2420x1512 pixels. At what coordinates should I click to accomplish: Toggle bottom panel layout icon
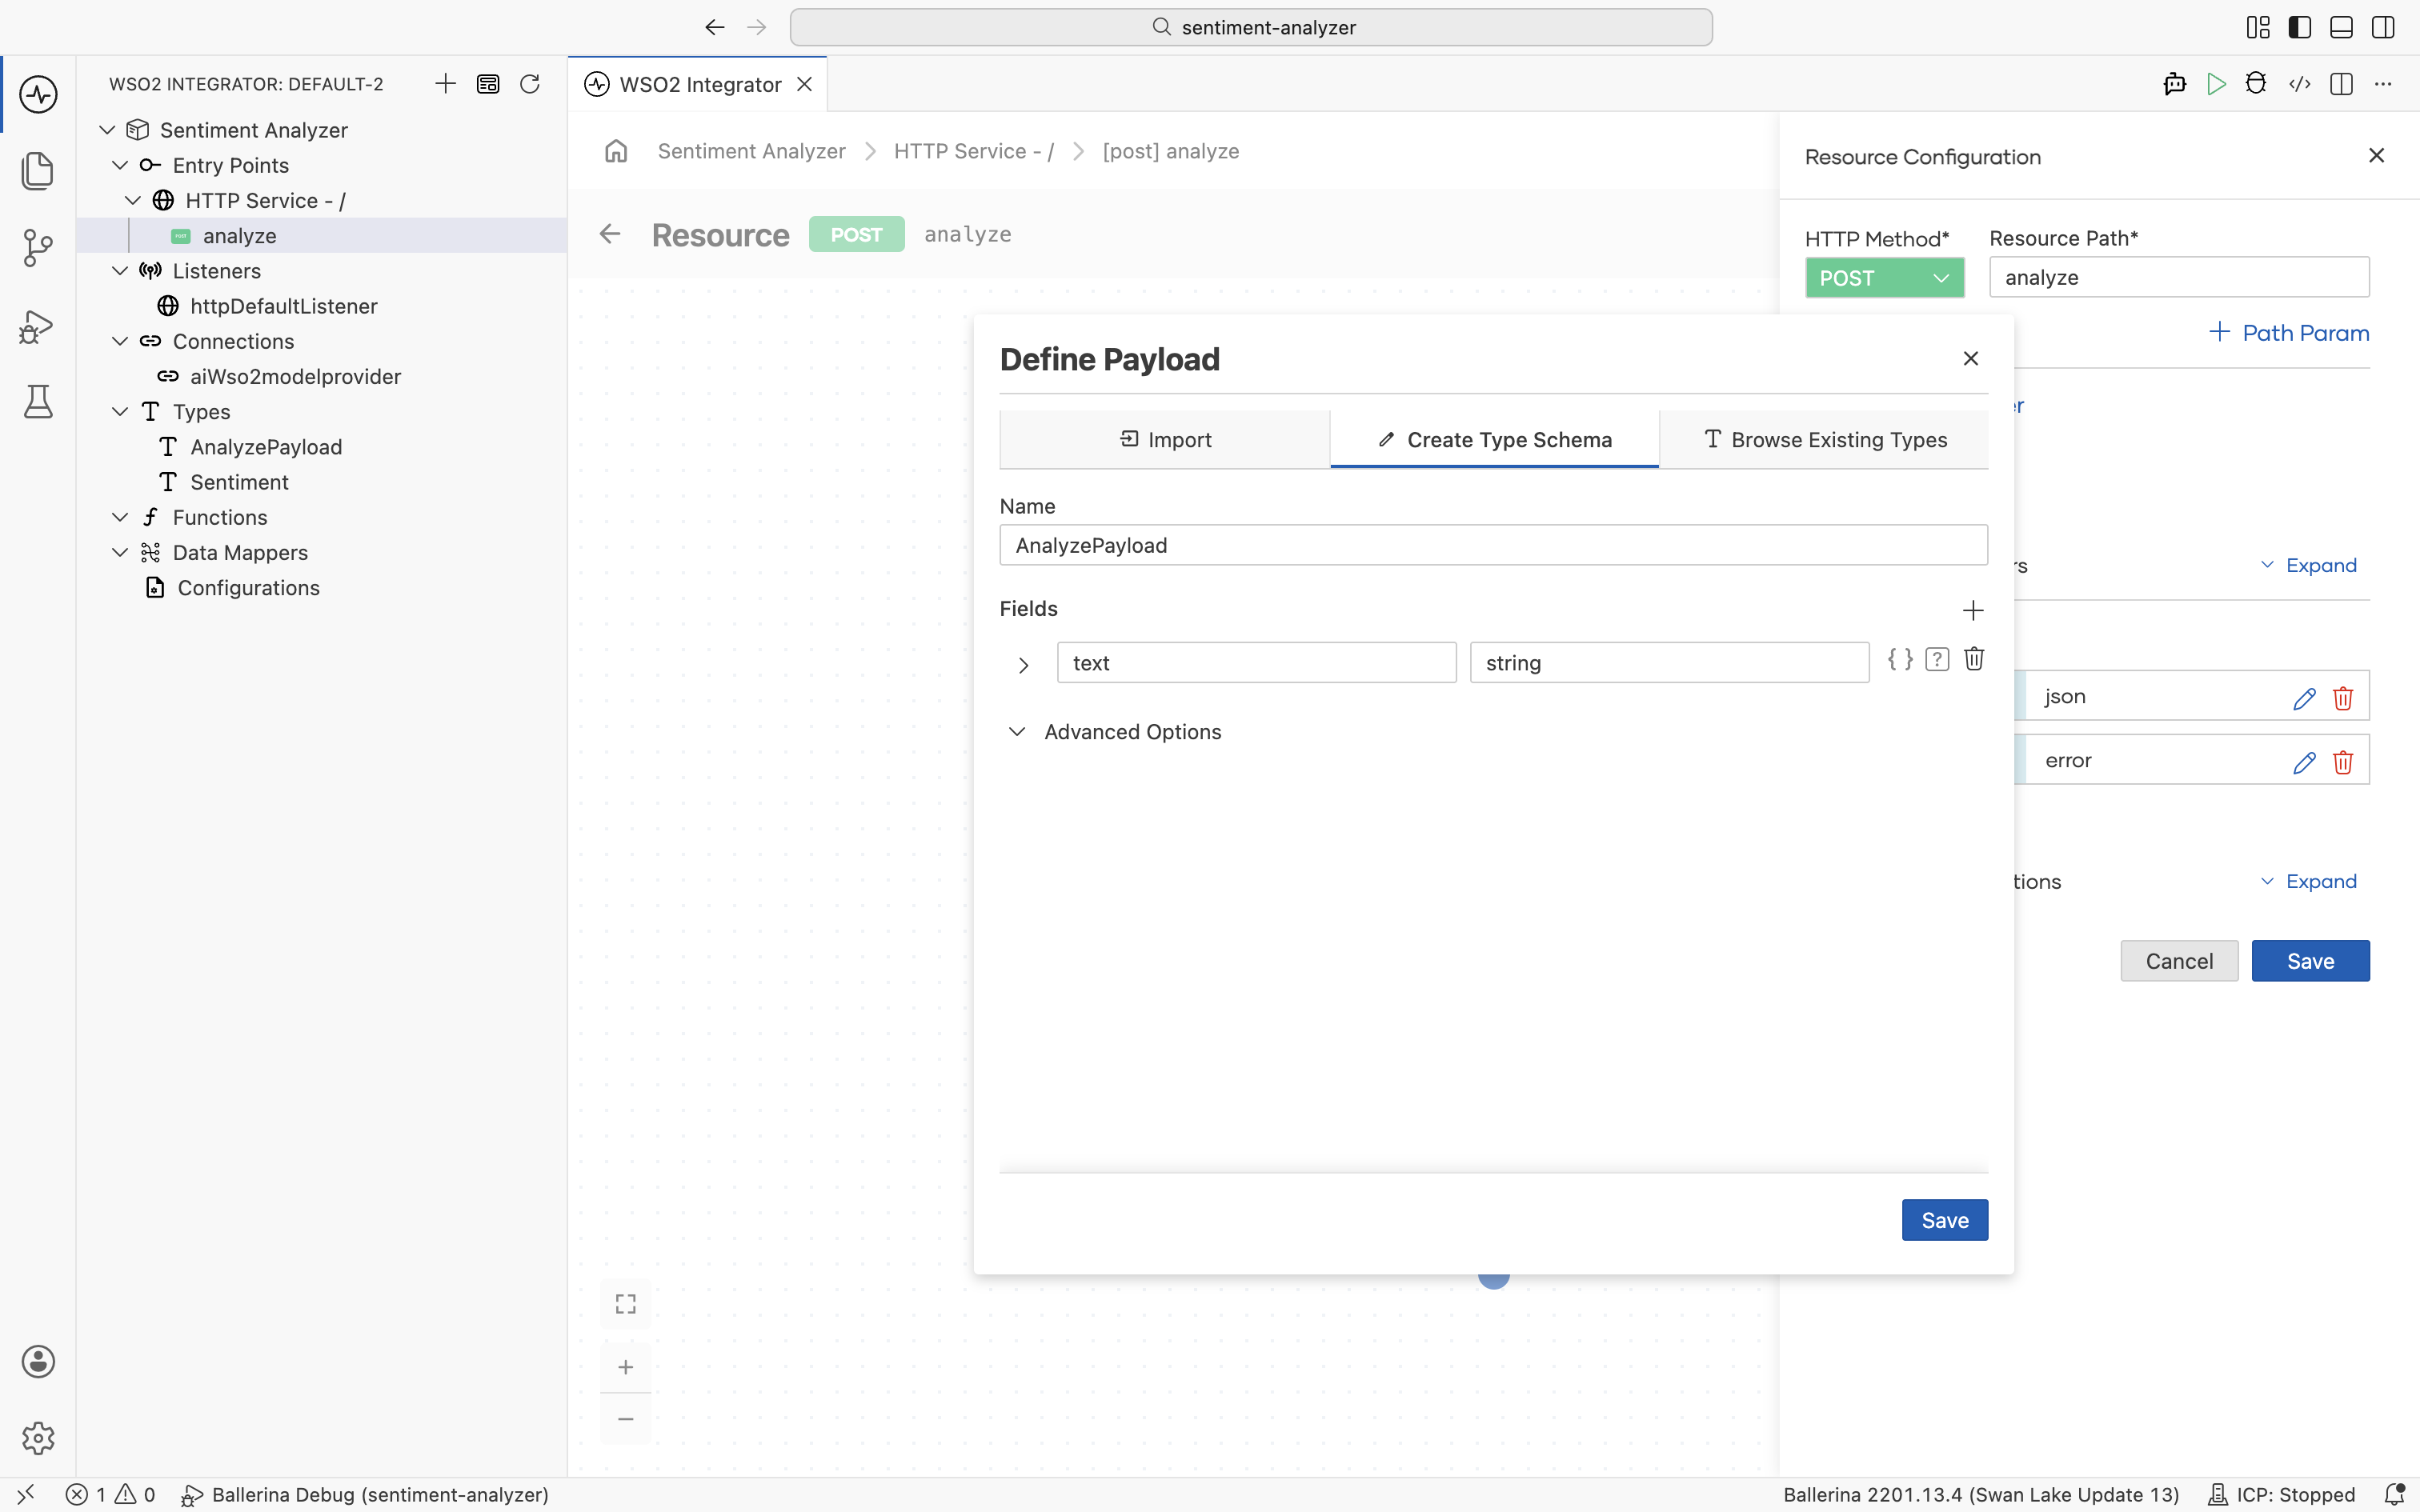2341,27
